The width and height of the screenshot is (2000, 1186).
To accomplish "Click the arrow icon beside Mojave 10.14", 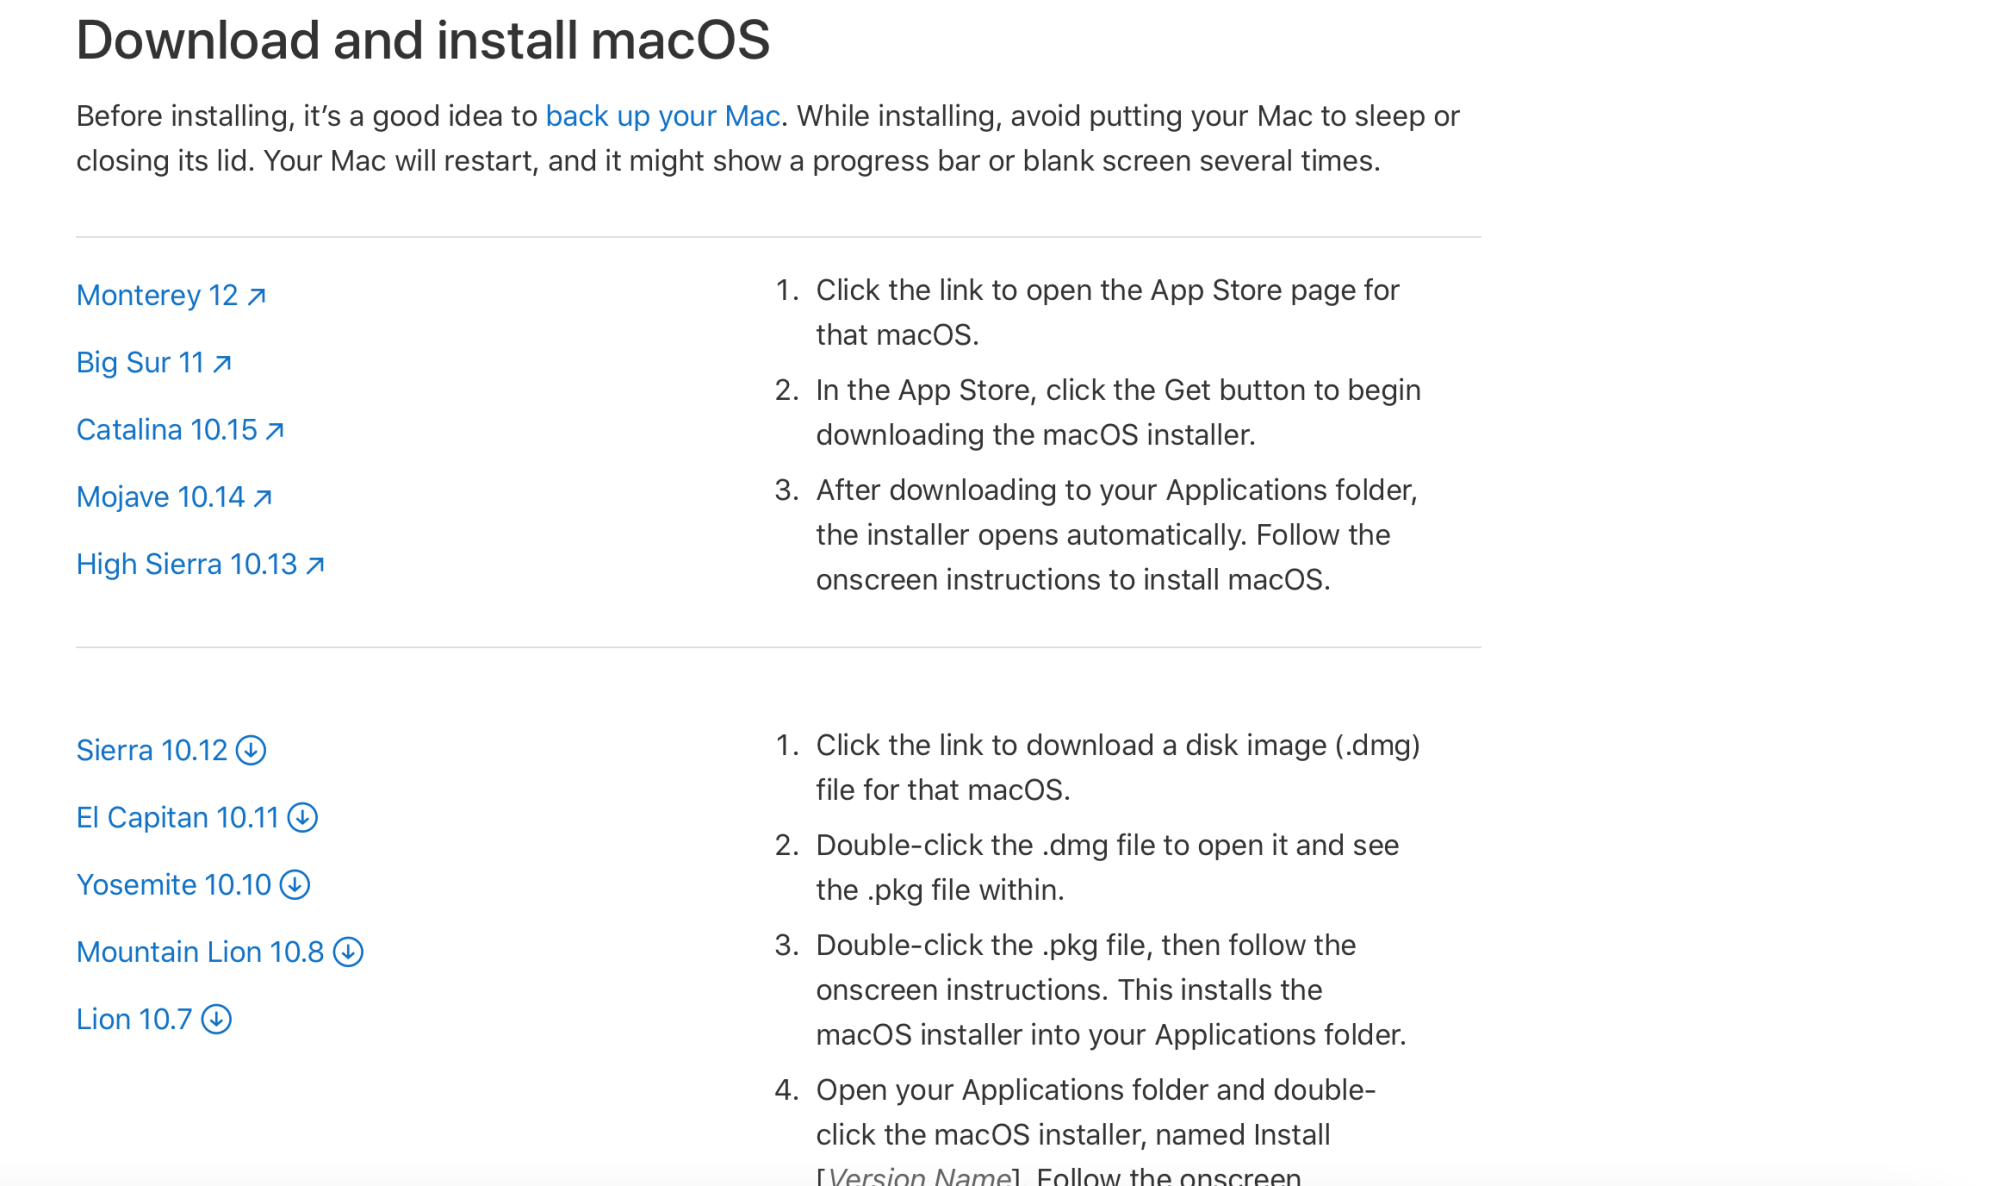I will click(x=262, y=497).
